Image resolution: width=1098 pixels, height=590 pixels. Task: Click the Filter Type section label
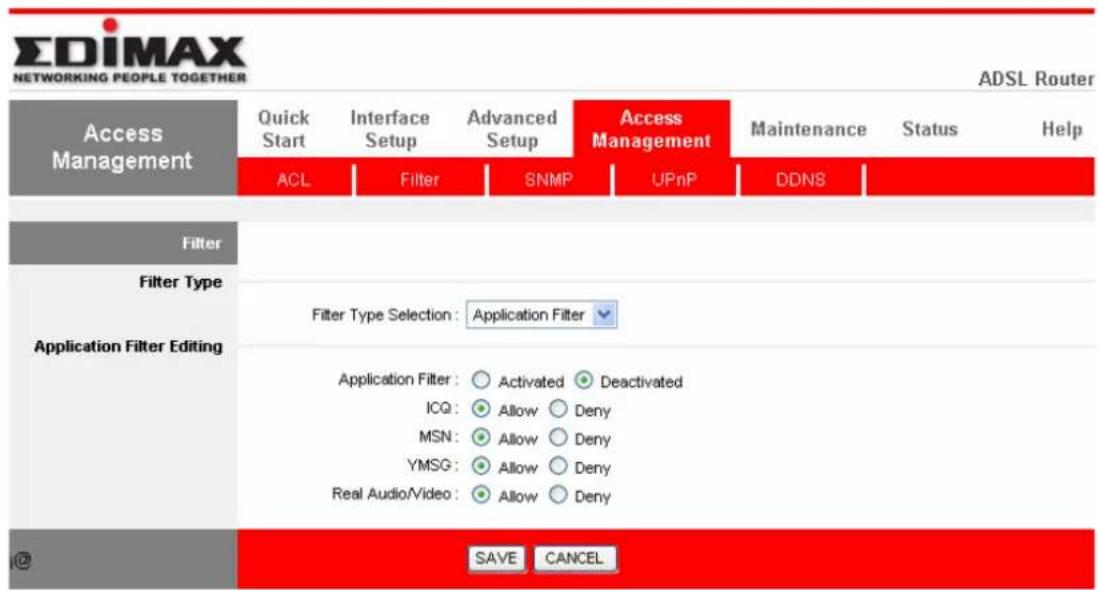click(x=181, y=282)
